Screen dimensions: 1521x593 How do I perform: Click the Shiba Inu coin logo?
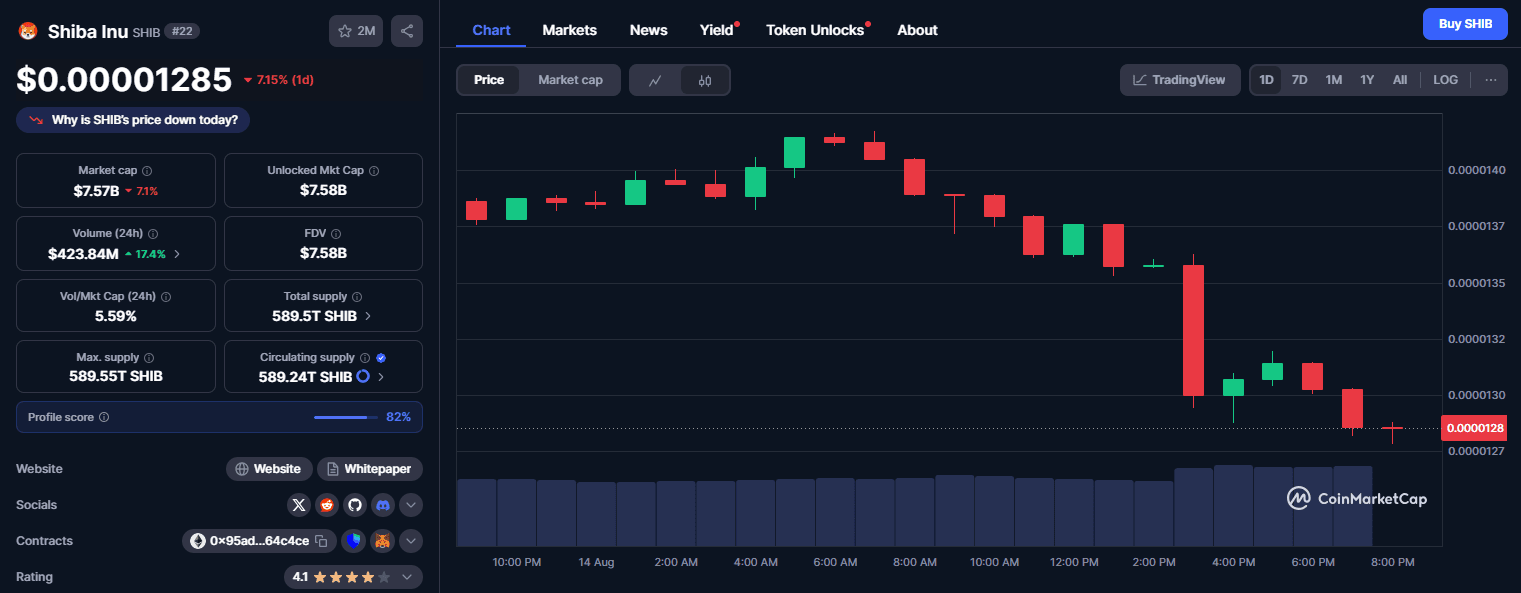click(x=28, y=31)
